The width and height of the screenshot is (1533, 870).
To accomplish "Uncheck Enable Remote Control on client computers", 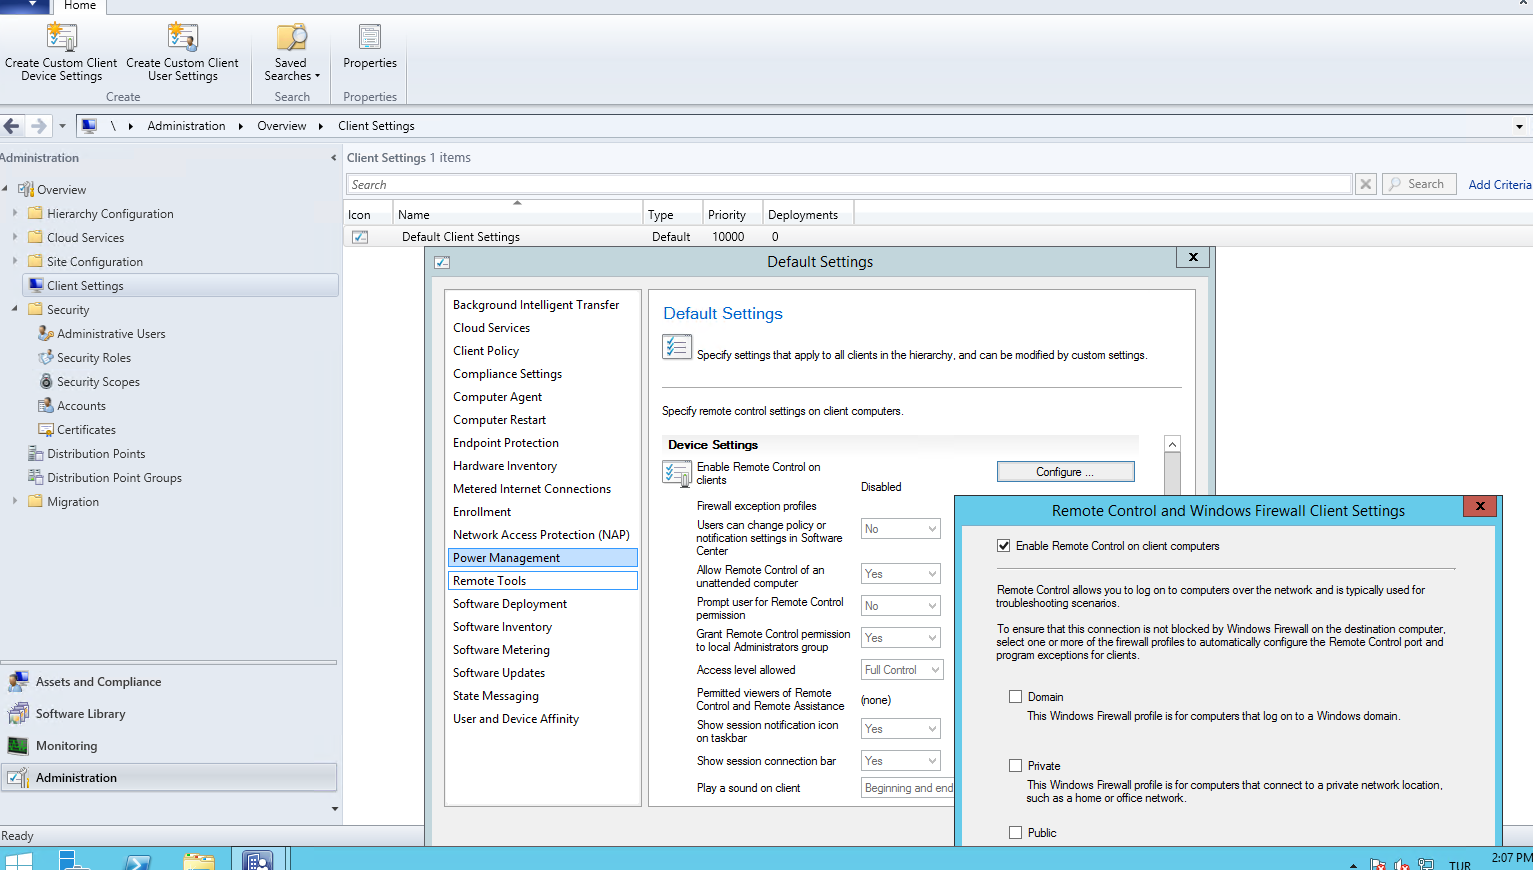I will [1003, 546].
